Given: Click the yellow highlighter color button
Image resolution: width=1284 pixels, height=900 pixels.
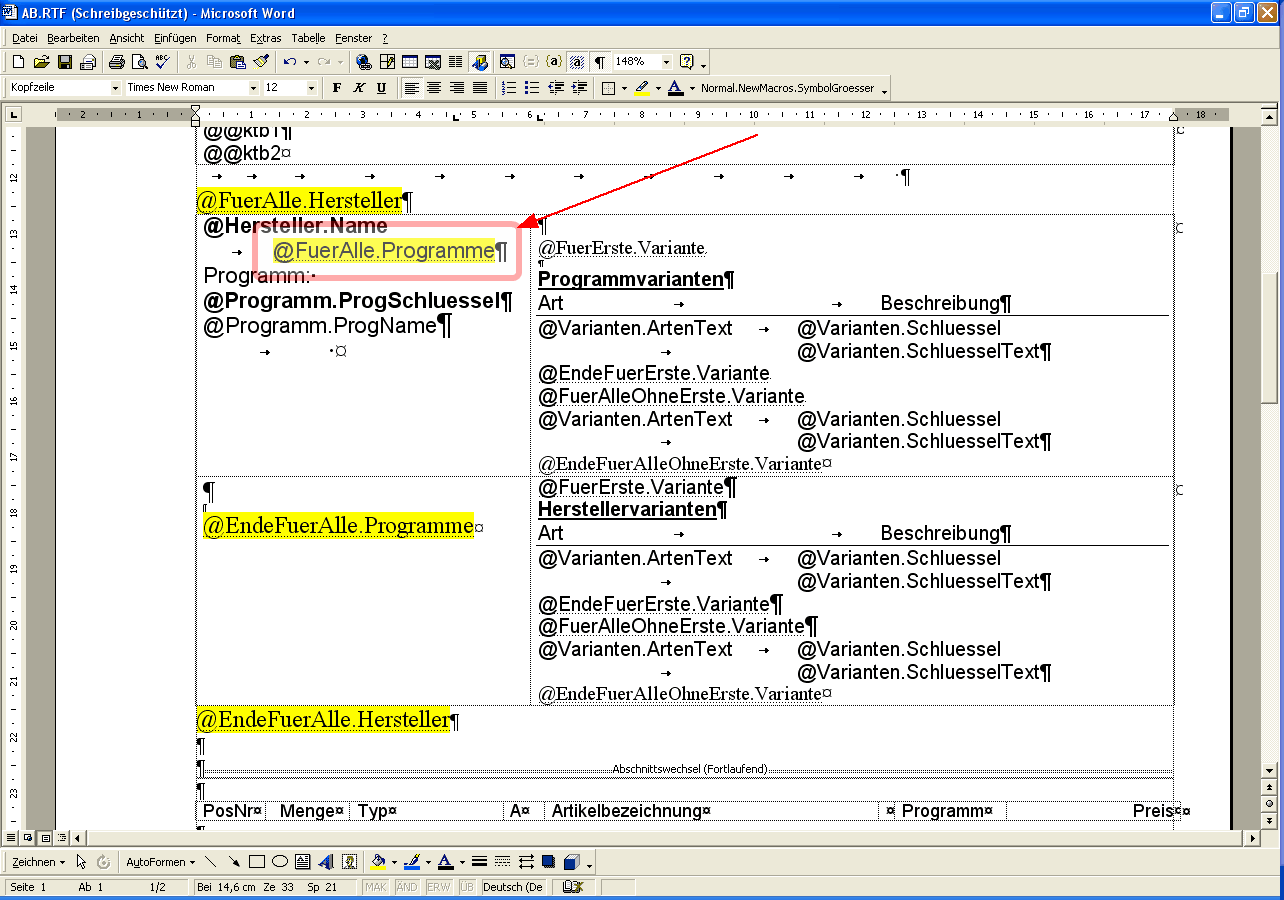Looking at the screenshot, I should point(641,88).
